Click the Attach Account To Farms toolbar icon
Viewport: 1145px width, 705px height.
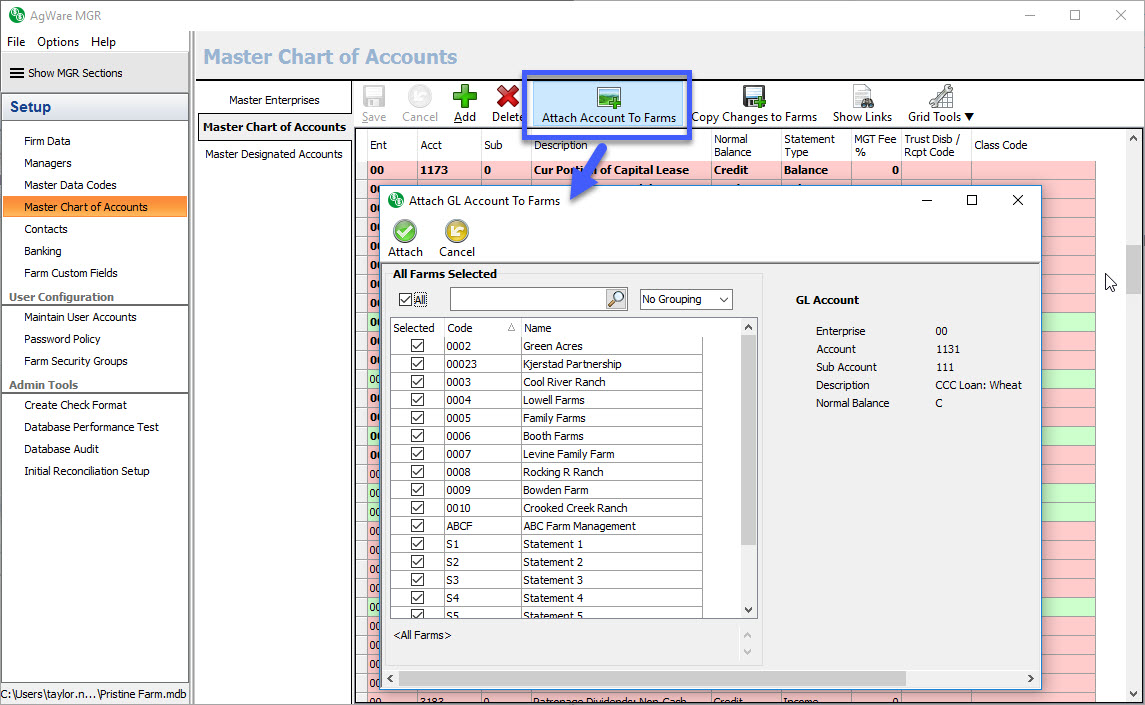coord(608,97)
